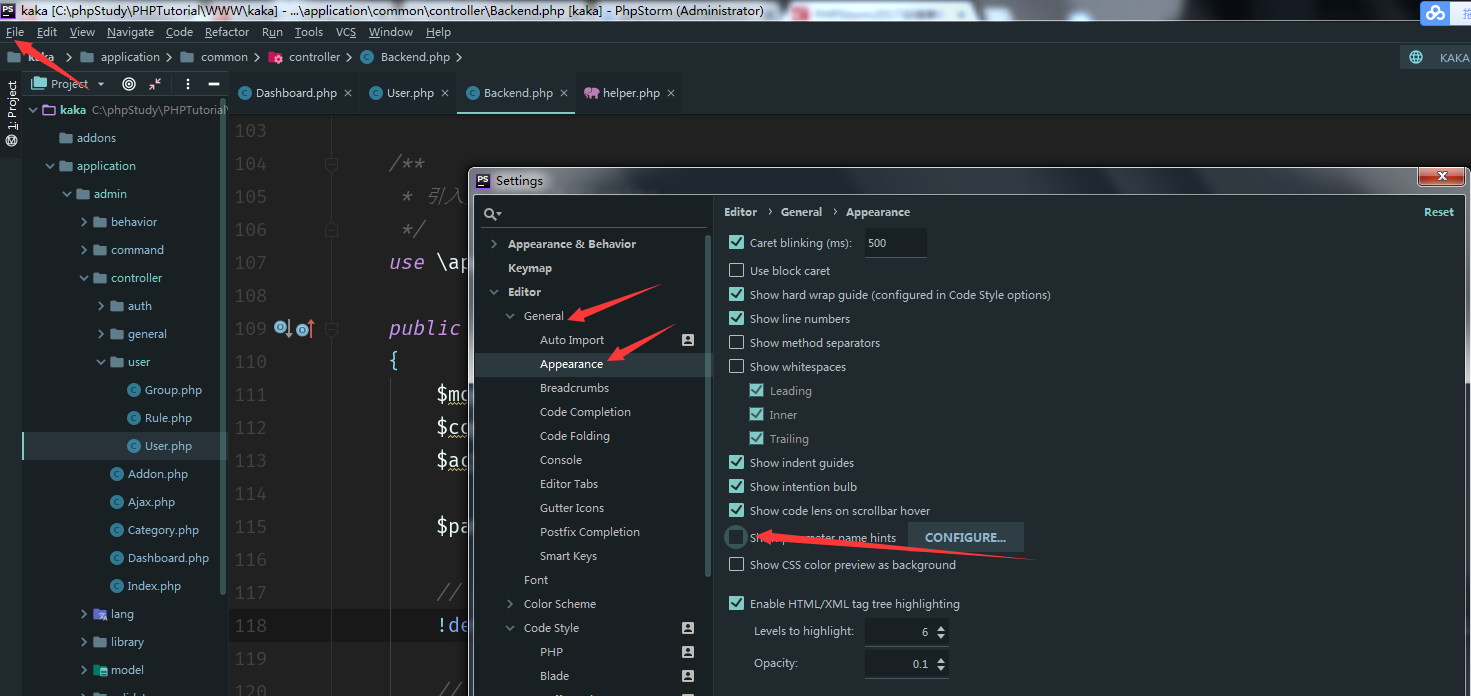Enable Show whitespaces

click(x=737, y=366)
